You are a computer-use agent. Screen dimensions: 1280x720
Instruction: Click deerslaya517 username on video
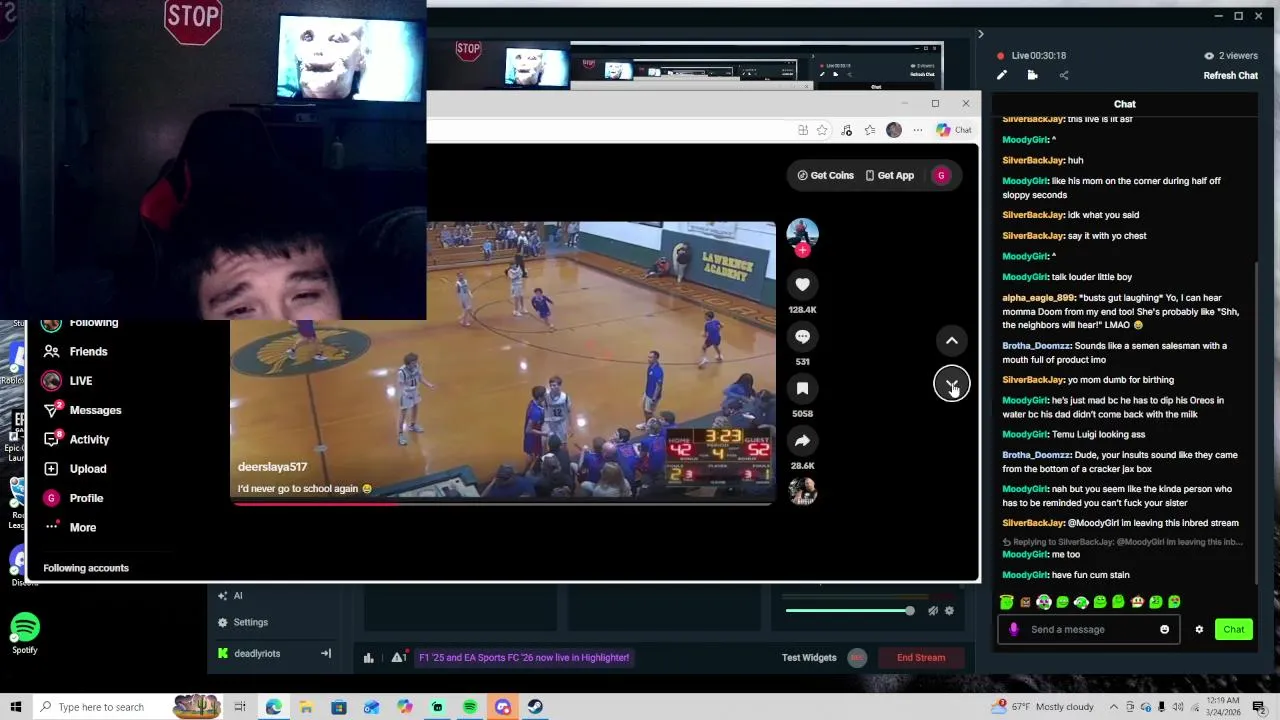272,467
